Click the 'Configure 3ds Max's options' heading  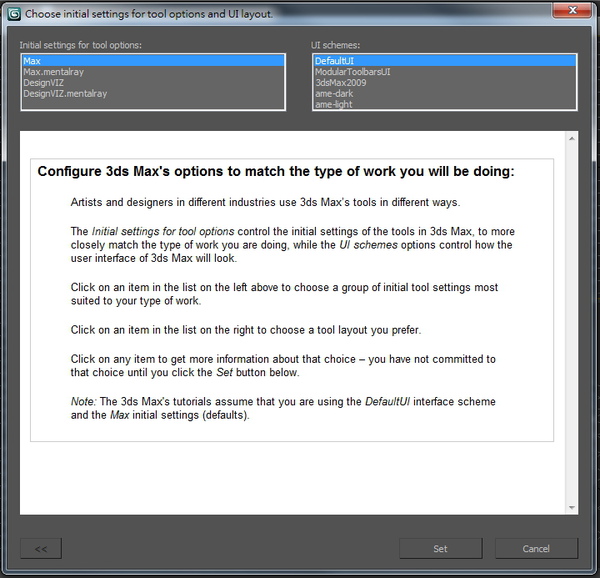[276, 171]
